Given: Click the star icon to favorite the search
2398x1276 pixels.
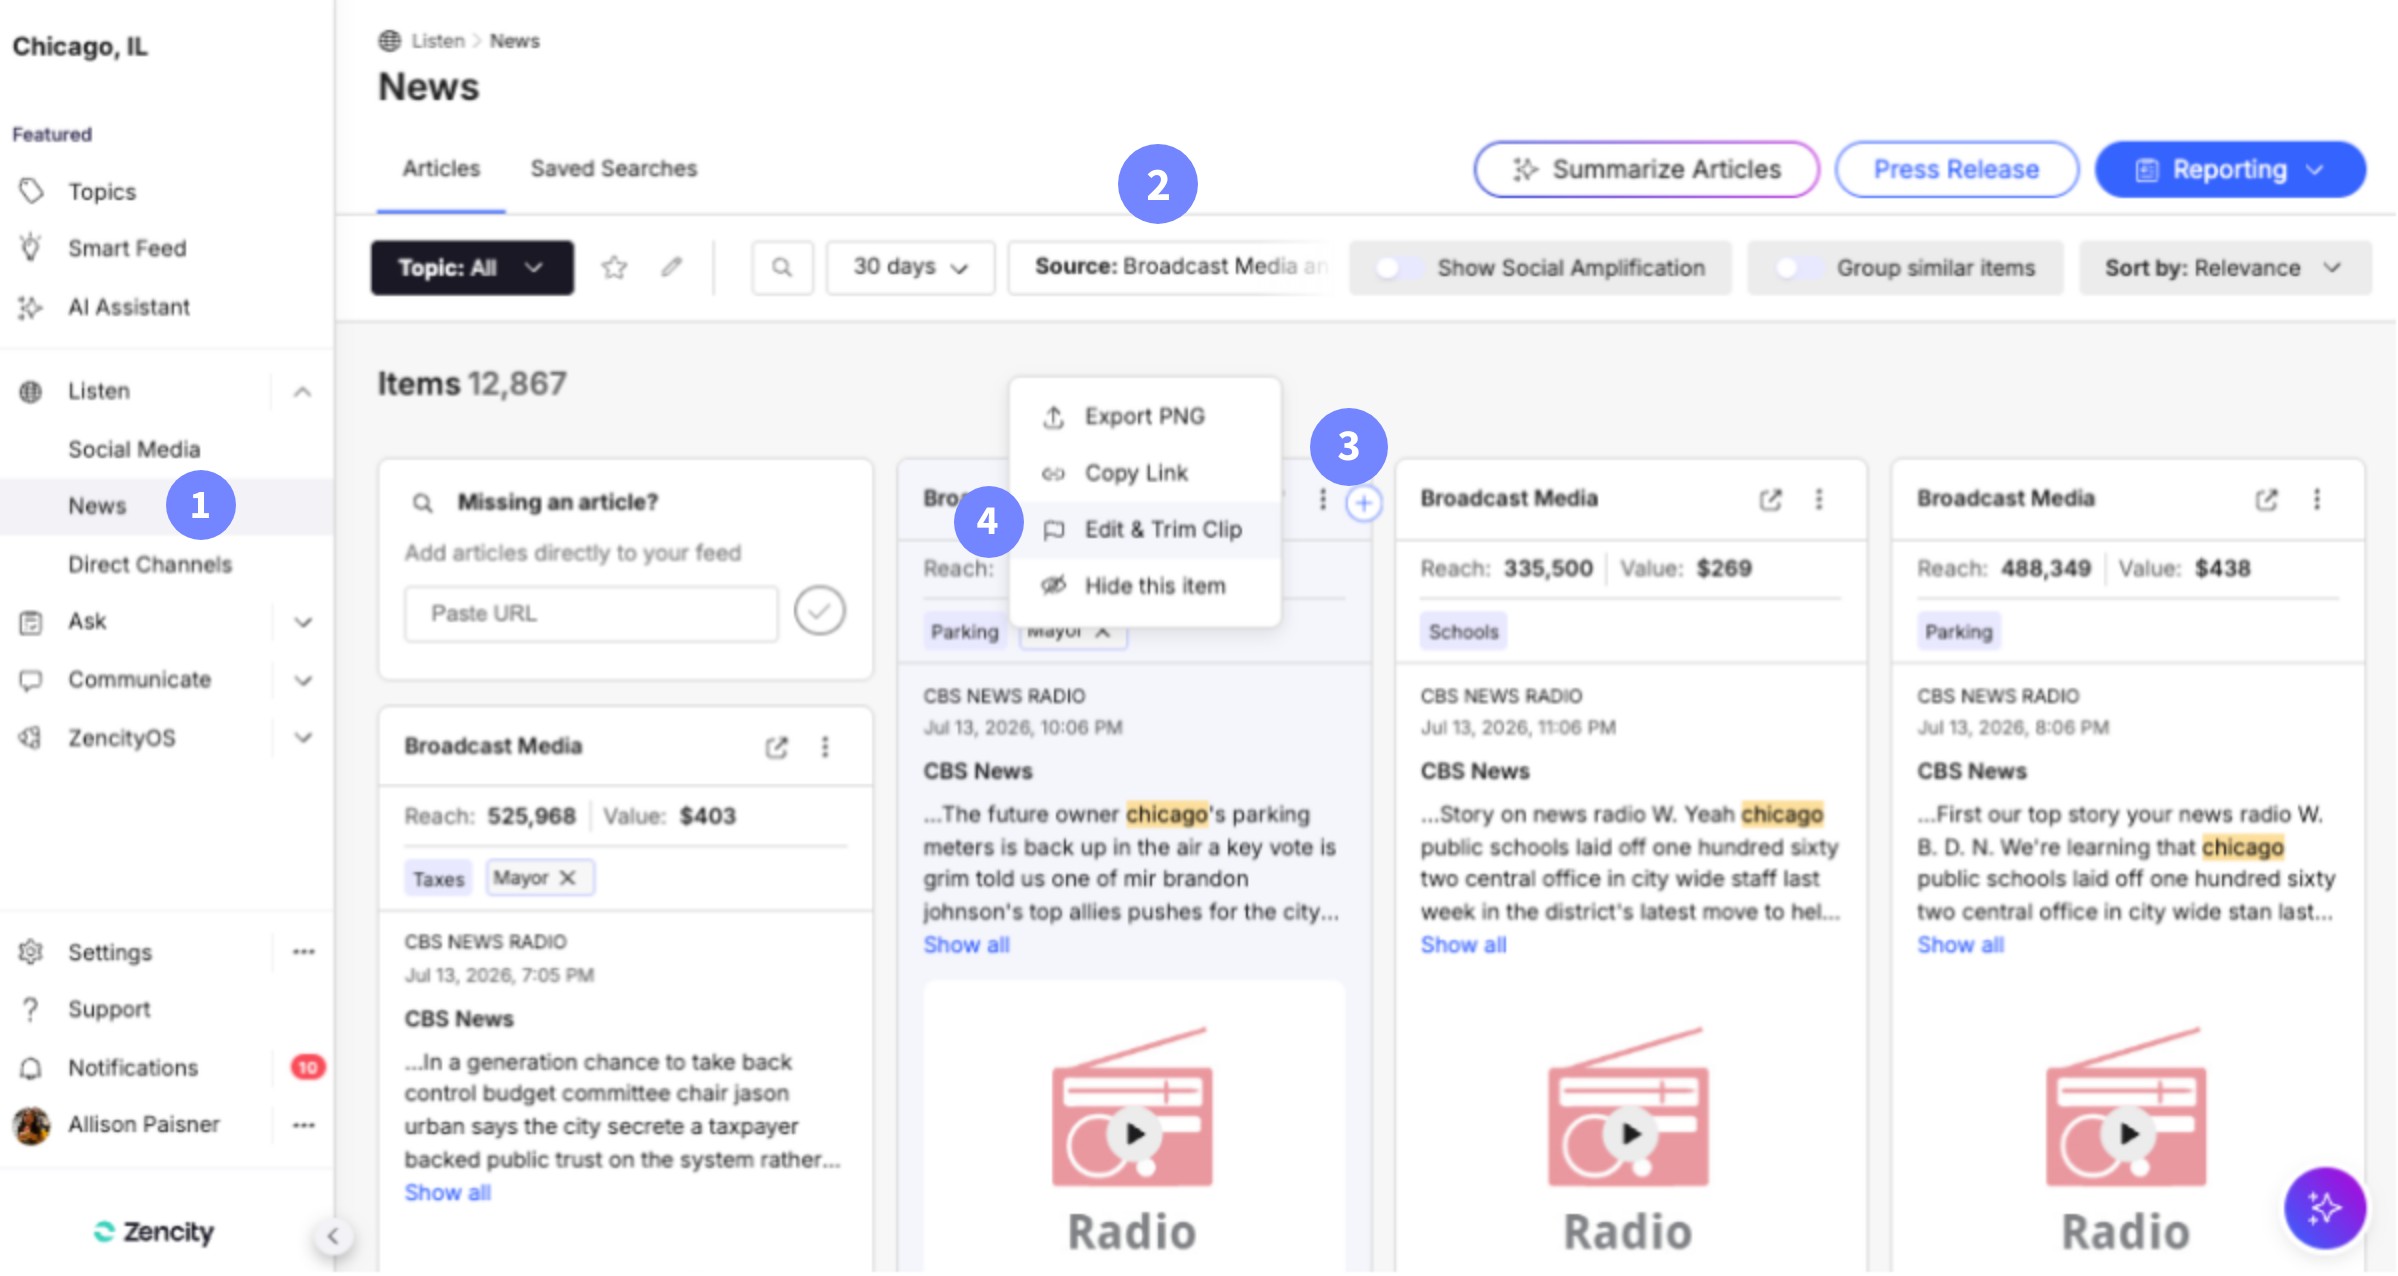Looking at the screenshot, I should point(614,267).
